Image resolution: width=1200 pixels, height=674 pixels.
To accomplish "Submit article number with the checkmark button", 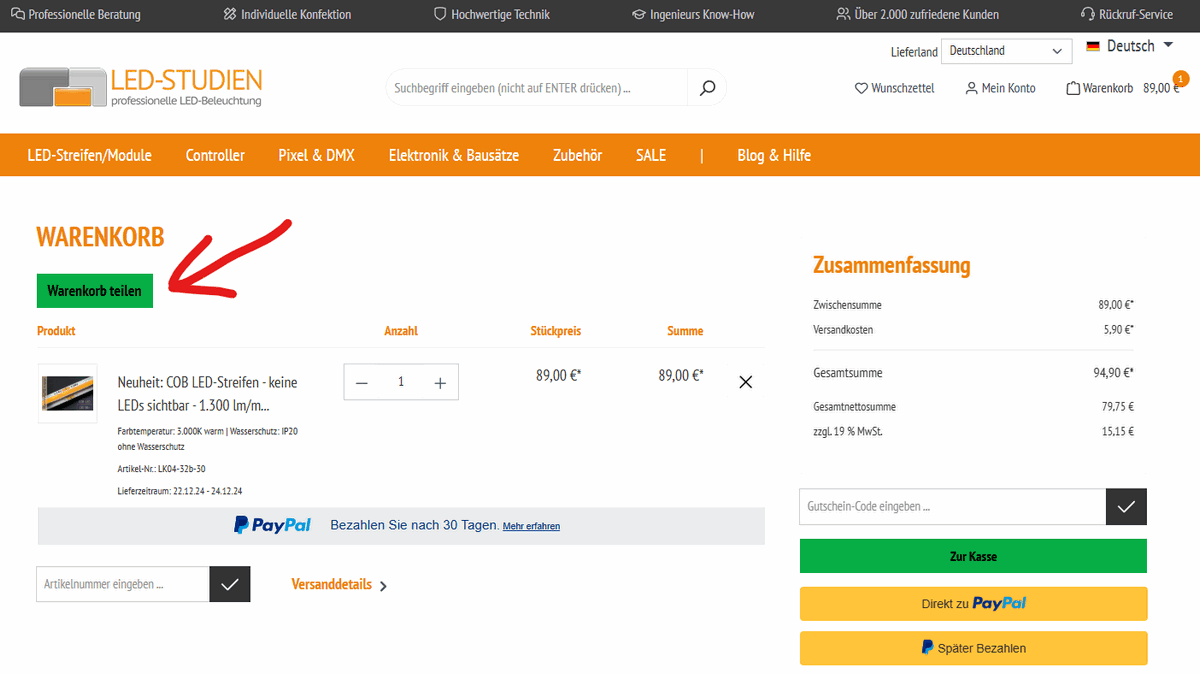I will pos(229,584).
